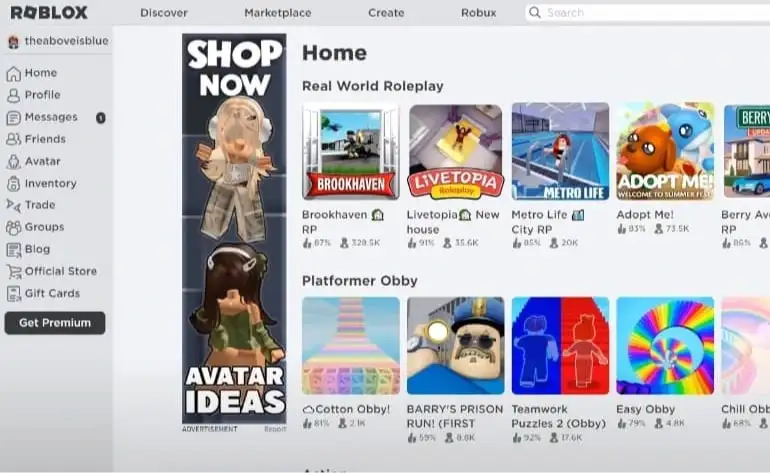Select the Groups icon in sidebar

(13, 227)
